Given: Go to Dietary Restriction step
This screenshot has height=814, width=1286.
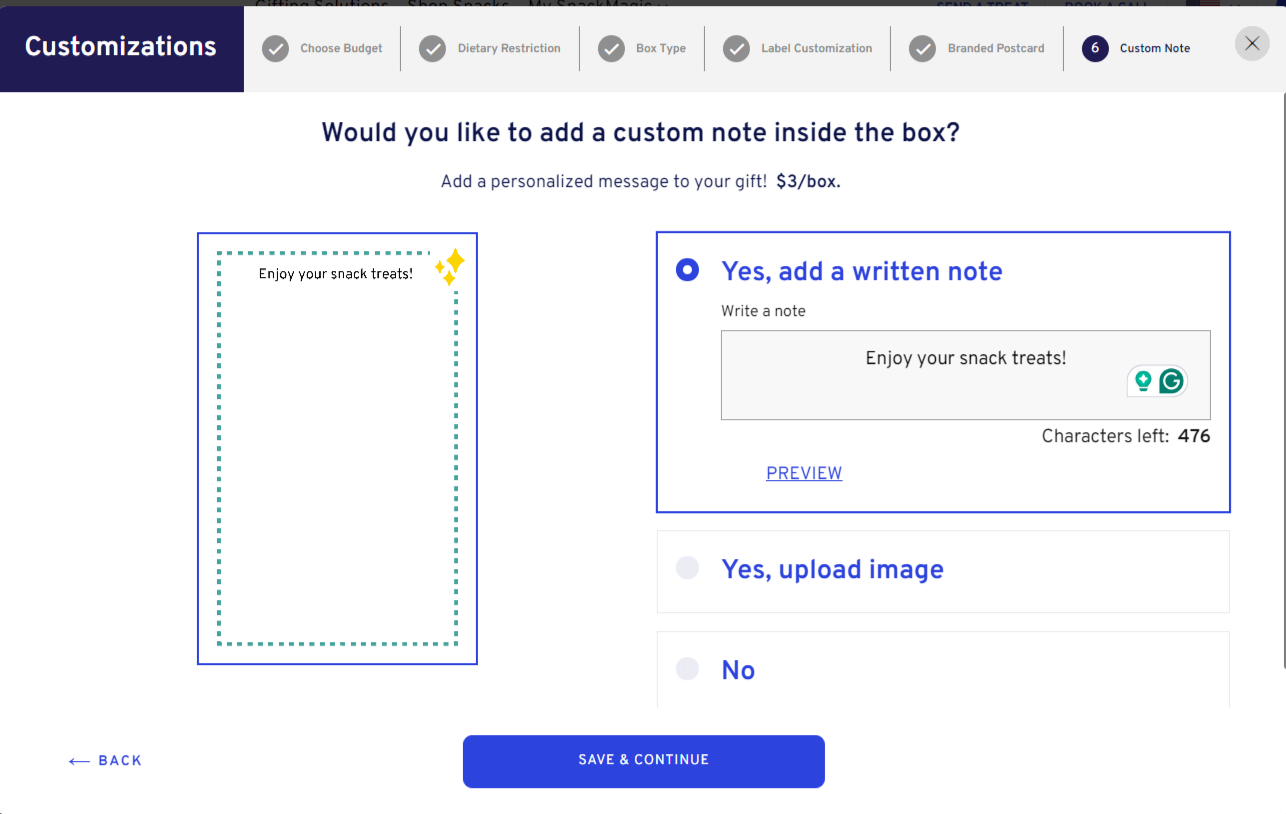Looking at the screenshot, I should point(509,49).
